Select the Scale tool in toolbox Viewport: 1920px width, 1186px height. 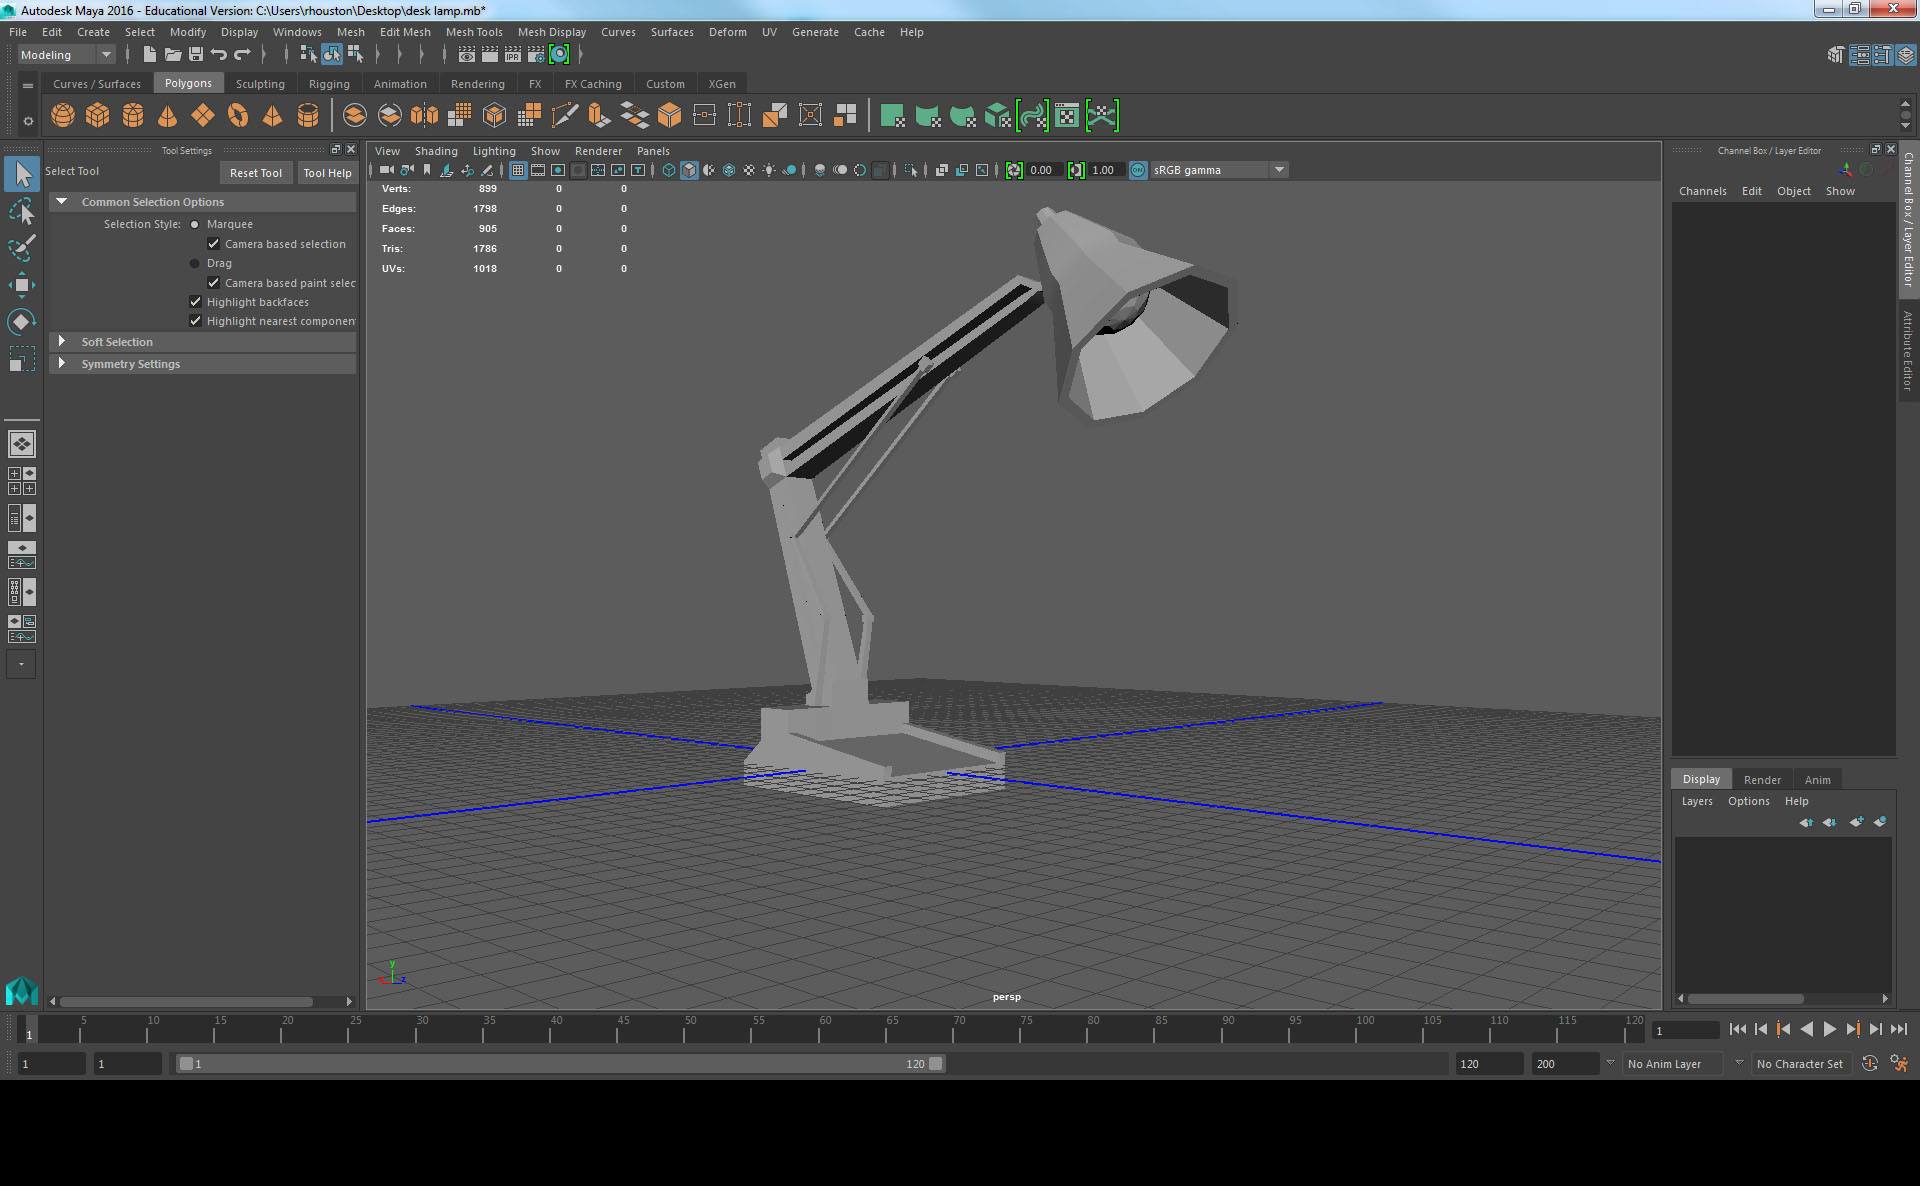click(x=22, y=359)
